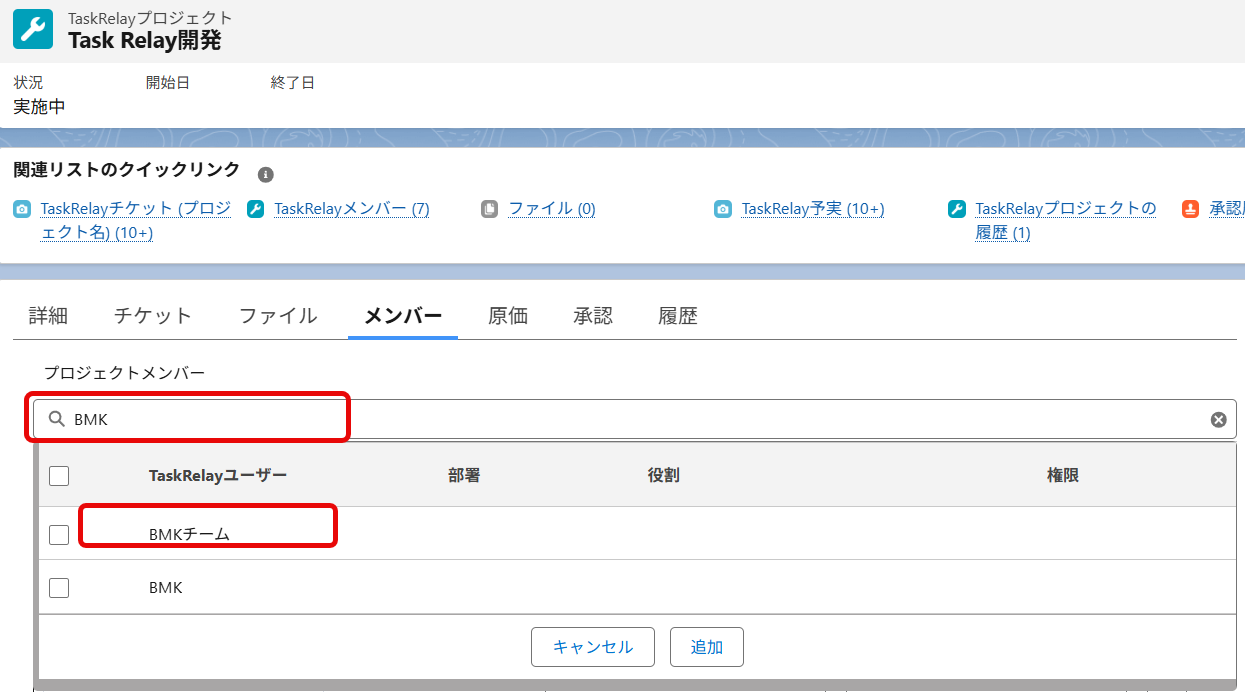Switch to the 承認 tab
The height and width of the screenshot is (692, 1245).
click(593, 316)
